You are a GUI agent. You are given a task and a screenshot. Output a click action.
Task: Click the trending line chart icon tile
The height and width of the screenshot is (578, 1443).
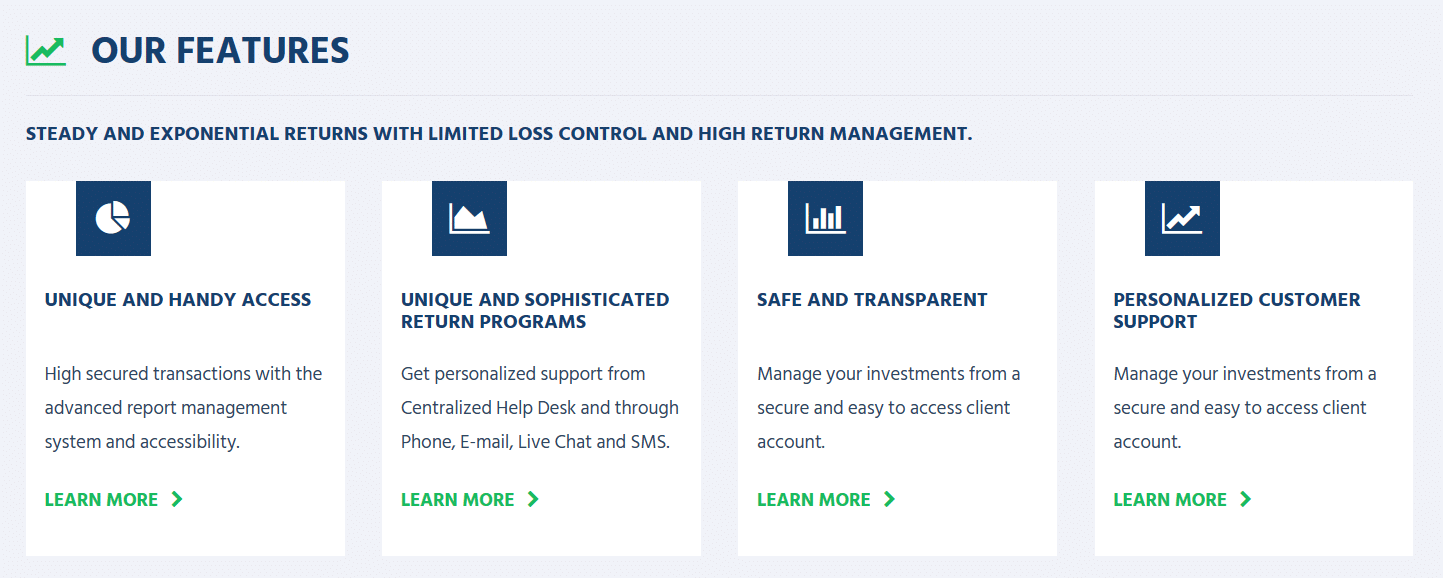coord(1182,218)
